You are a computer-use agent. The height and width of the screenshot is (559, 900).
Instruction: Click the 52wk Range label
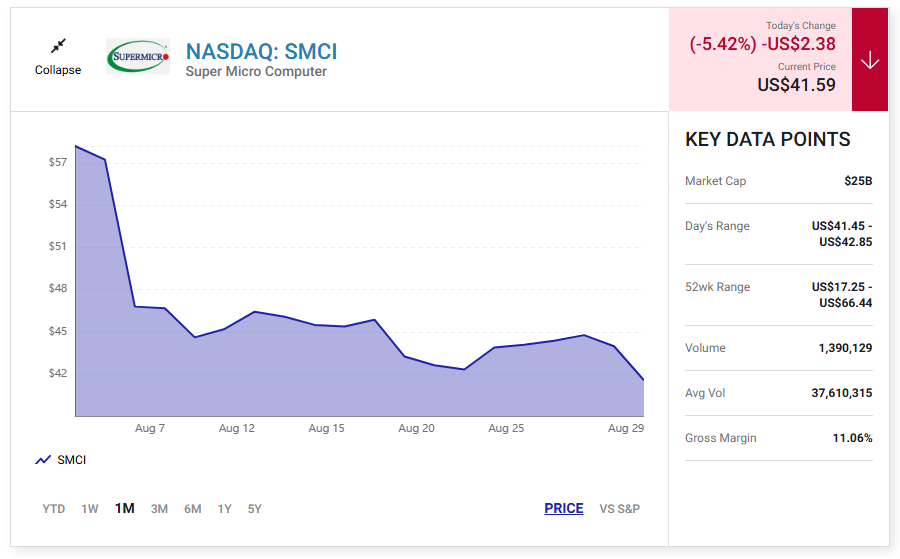click(x=717, y=287)
